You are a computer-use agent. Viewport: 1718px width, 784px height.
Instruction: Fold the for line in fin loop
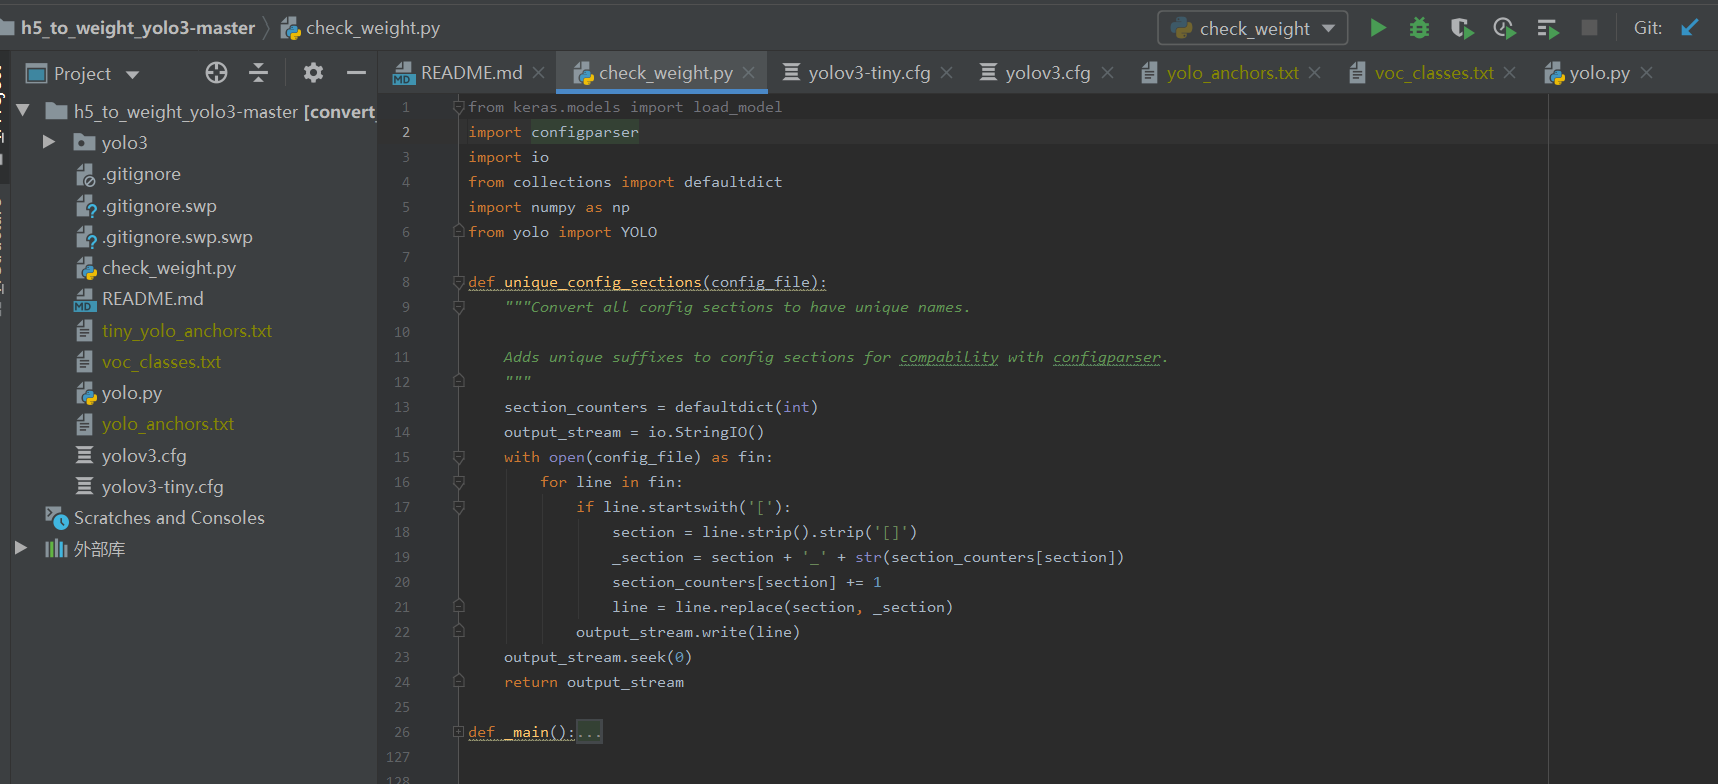pyautogui.click(x=458, y=482)
